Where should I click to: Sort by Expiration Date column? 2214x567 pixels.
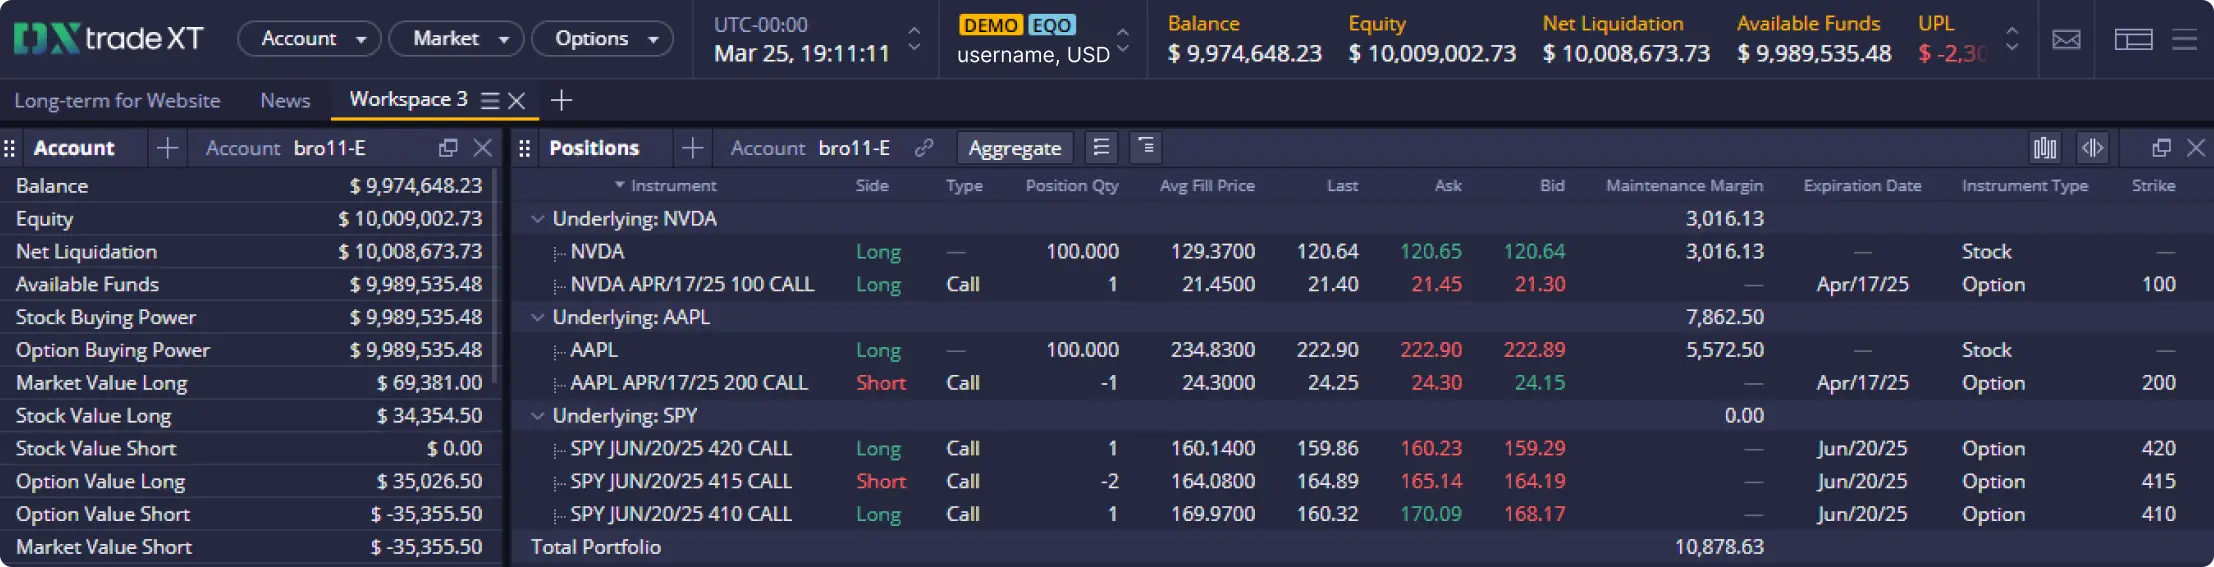1862,186
